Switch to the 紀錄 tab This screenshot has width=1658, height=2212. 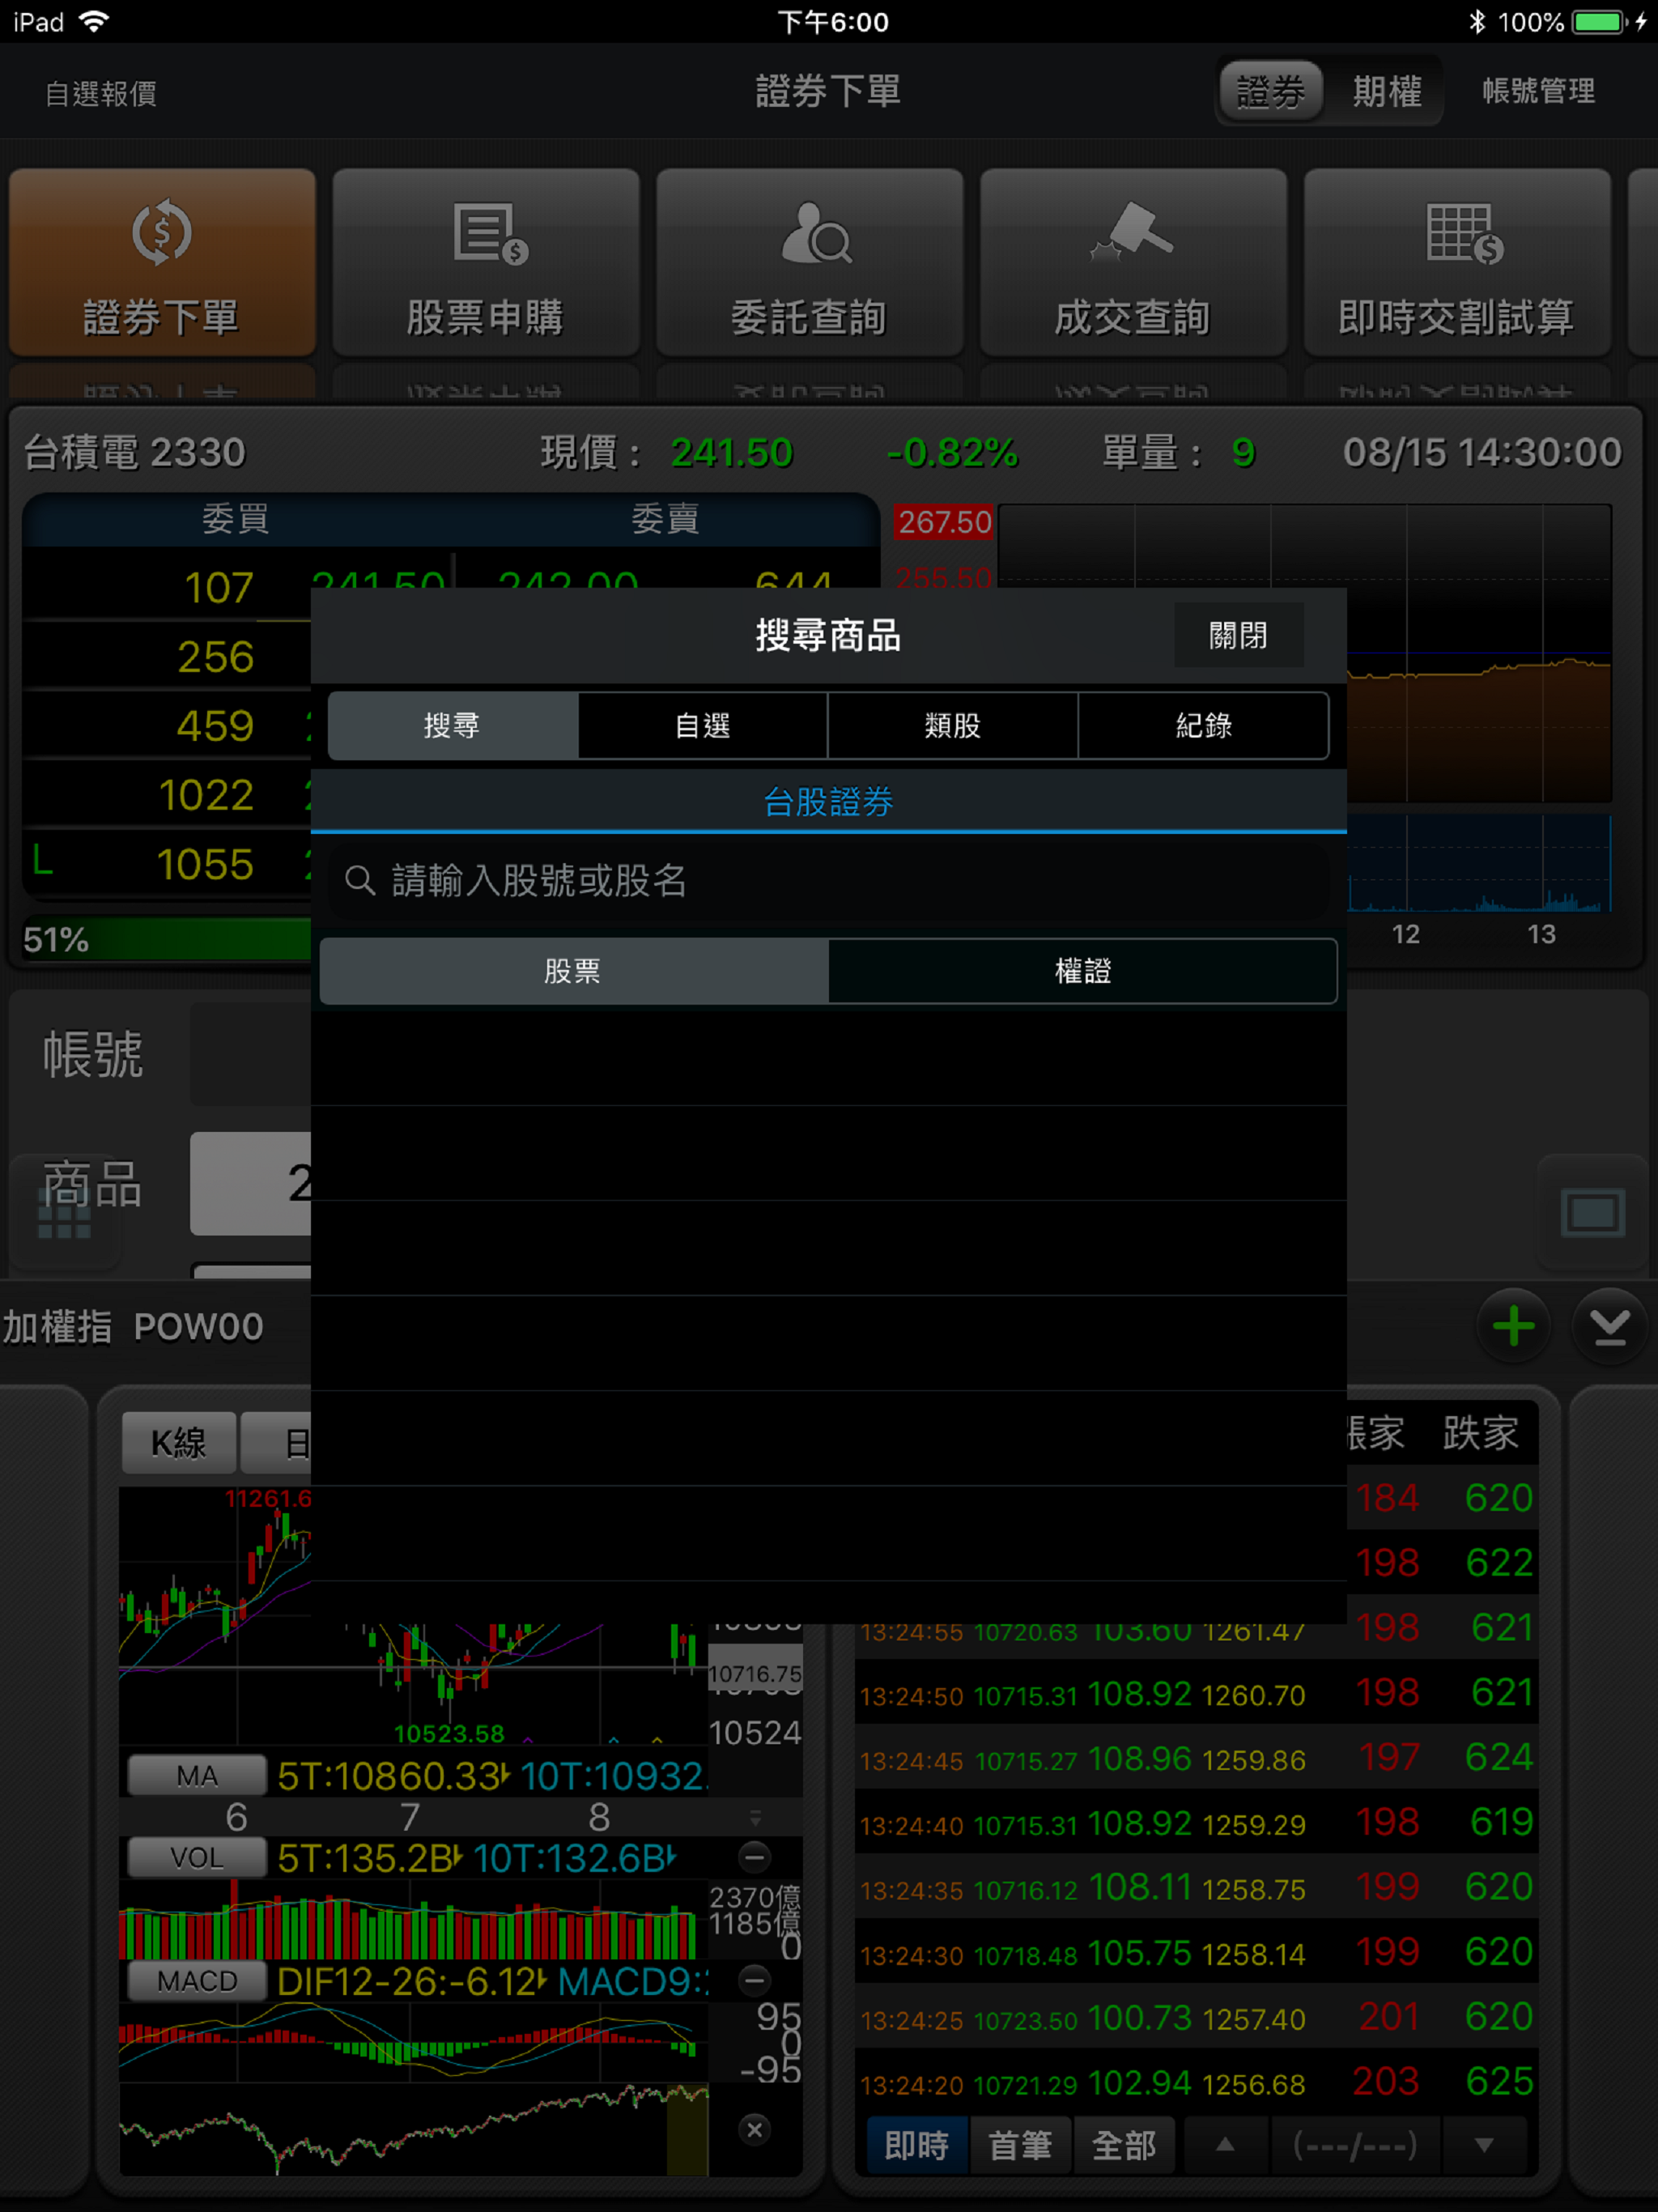pos(1204,725)
